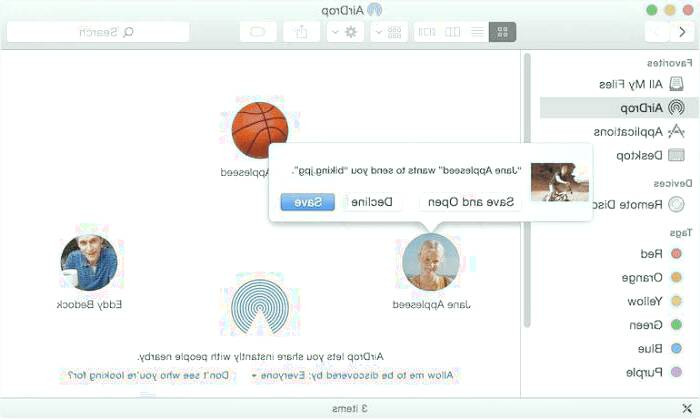Select Remote Disc under Devices
Screen dimensions: 700x420
(638, 204)
